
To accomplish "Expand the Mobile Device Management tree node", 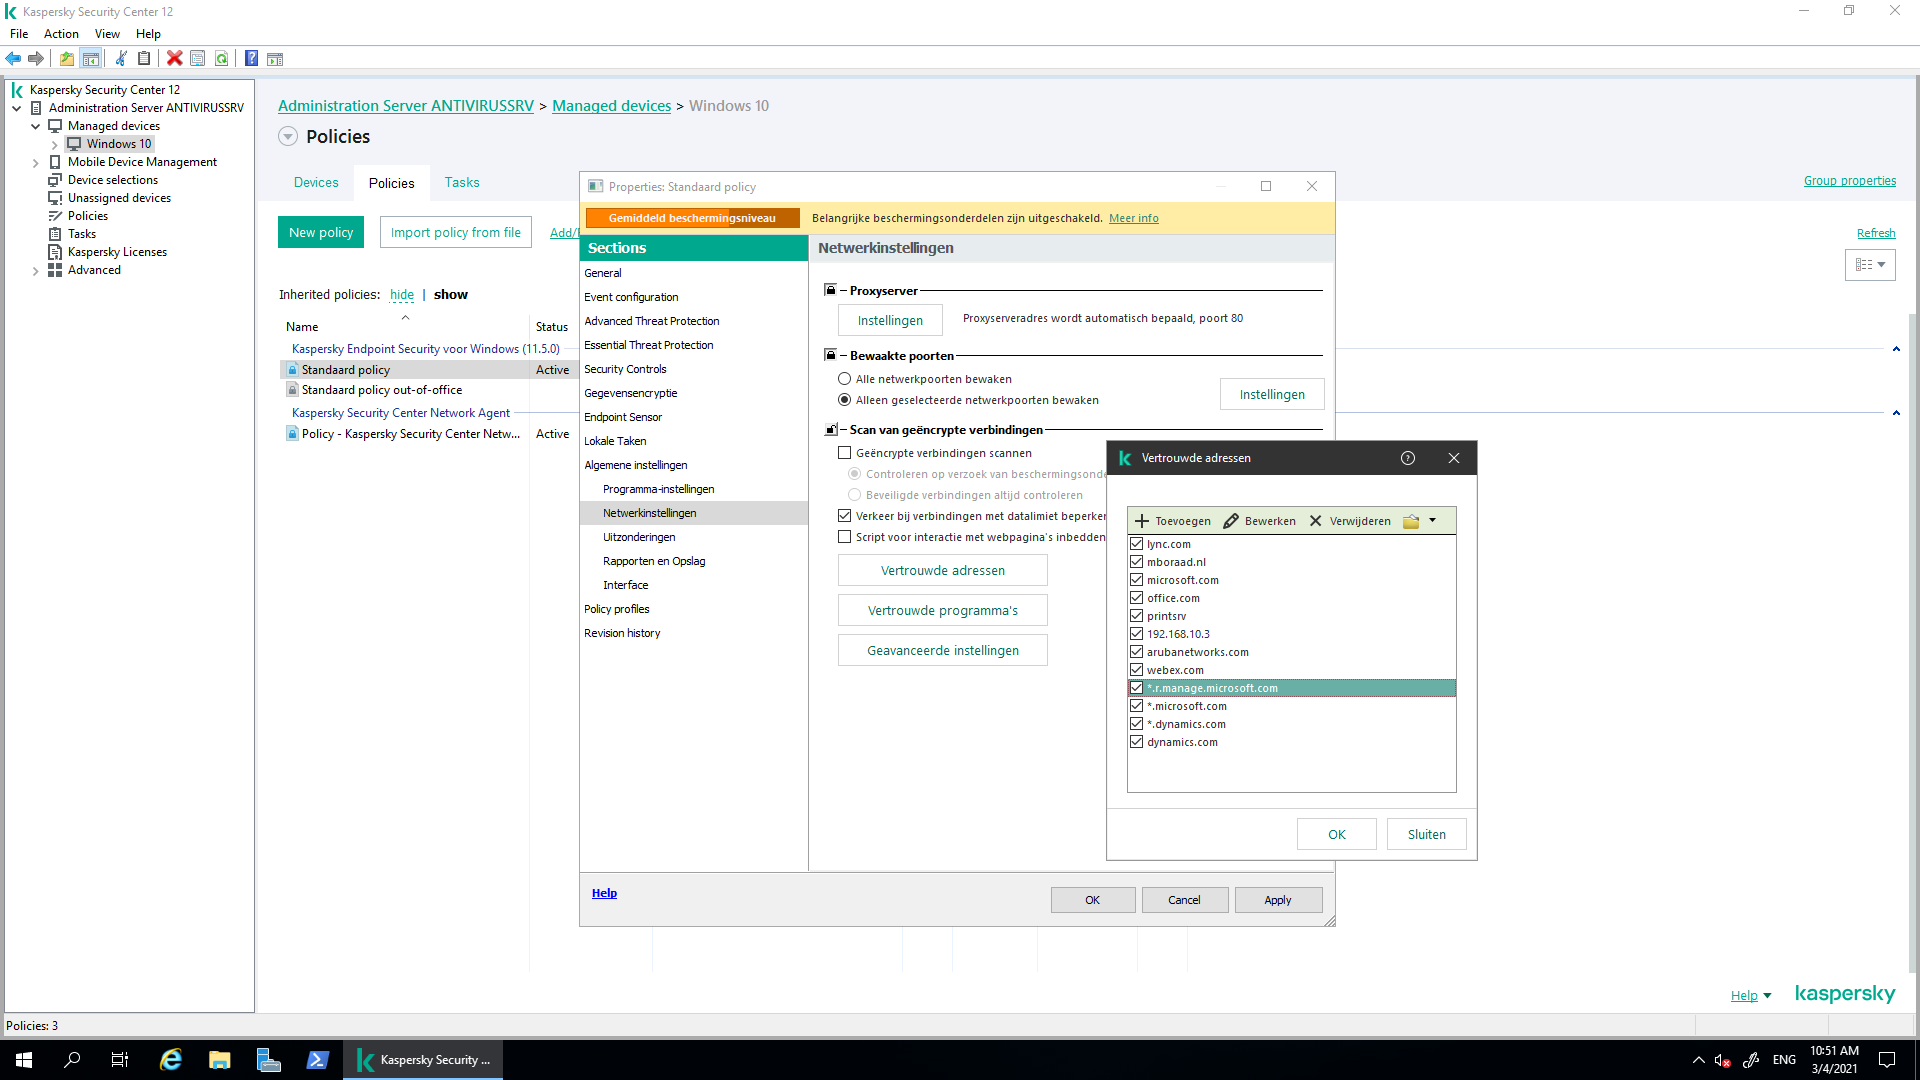I will tap(36, 162).
